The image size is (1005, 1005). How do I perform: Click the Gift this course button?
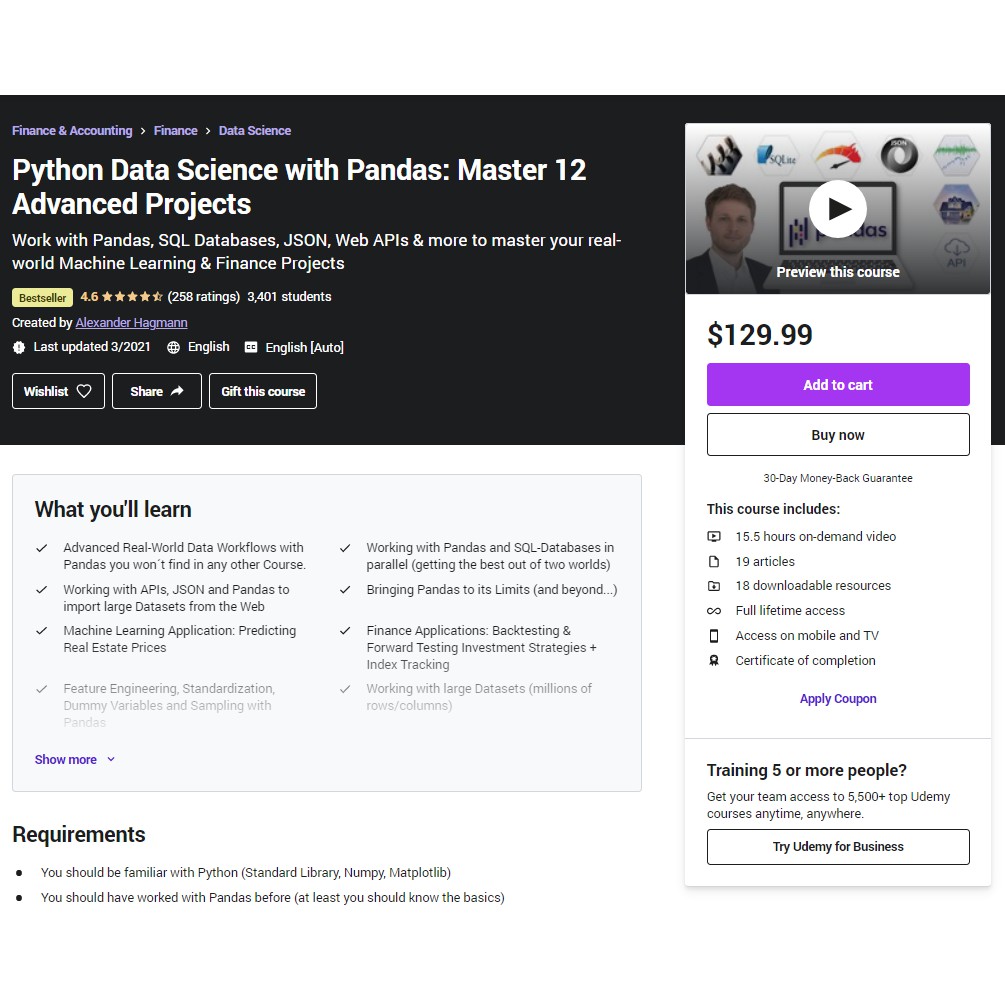pos(263,391)
